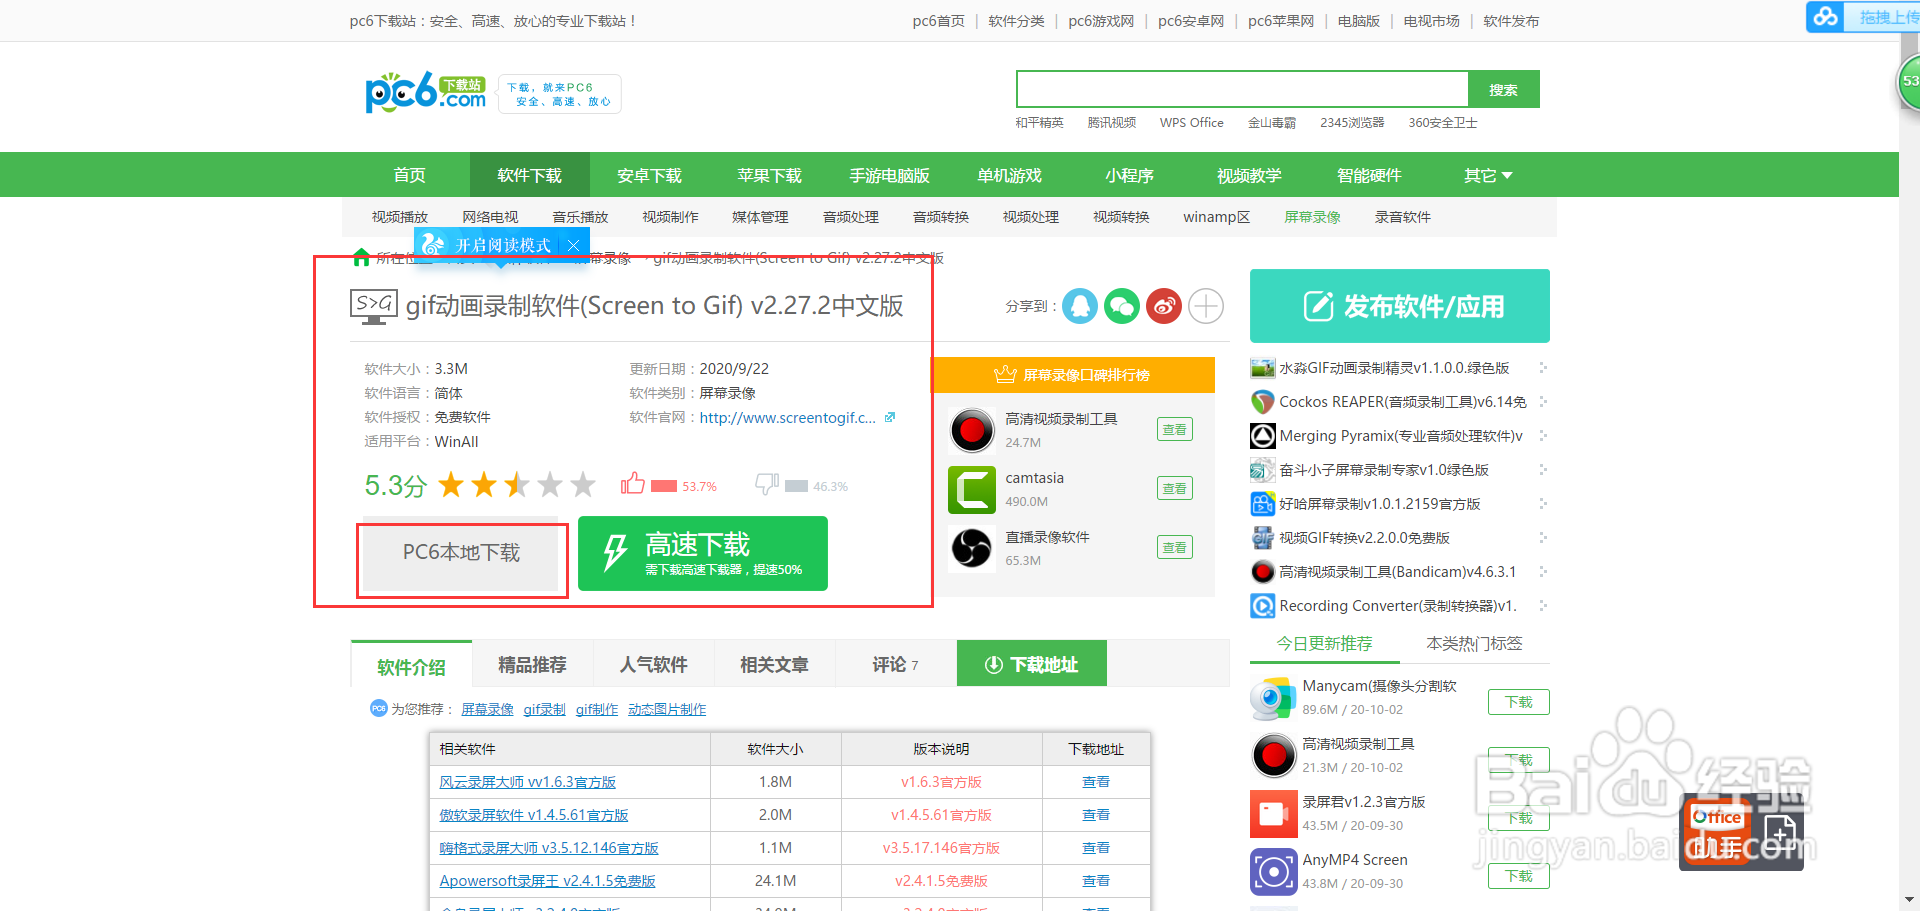Click the thumbs-down rating icon

(x=767, y=484)
